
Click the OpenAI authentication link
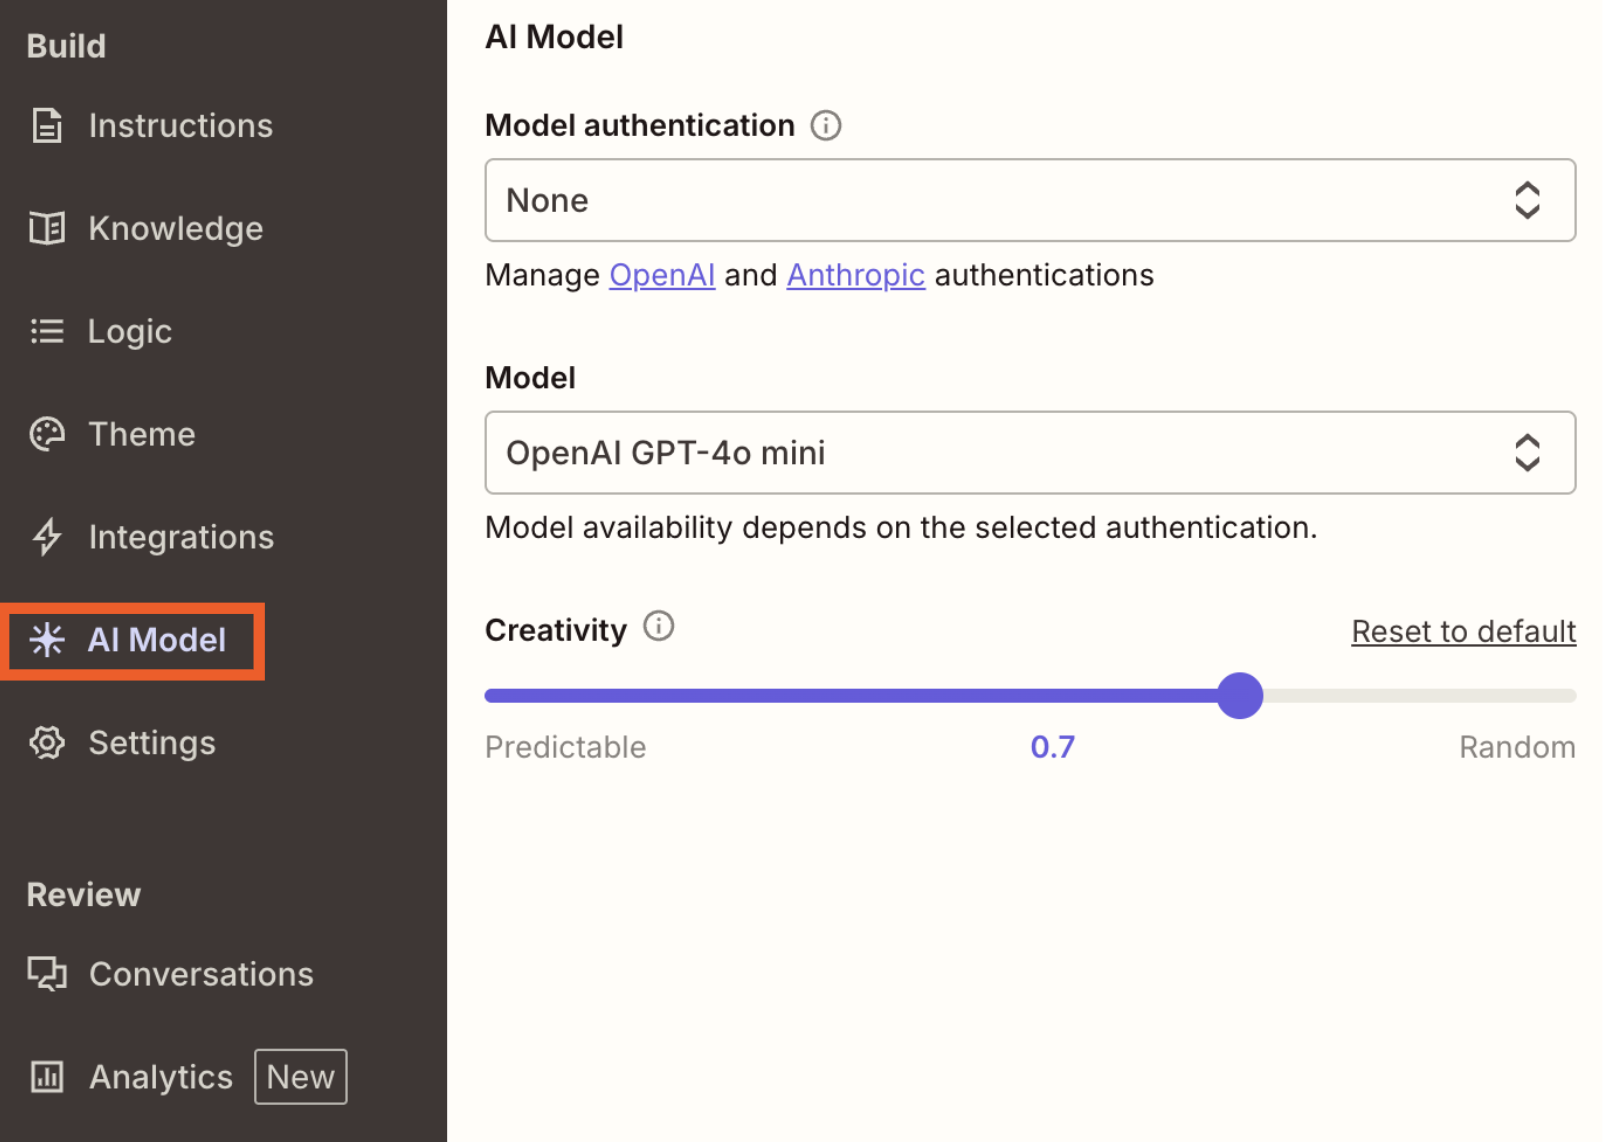661,275
